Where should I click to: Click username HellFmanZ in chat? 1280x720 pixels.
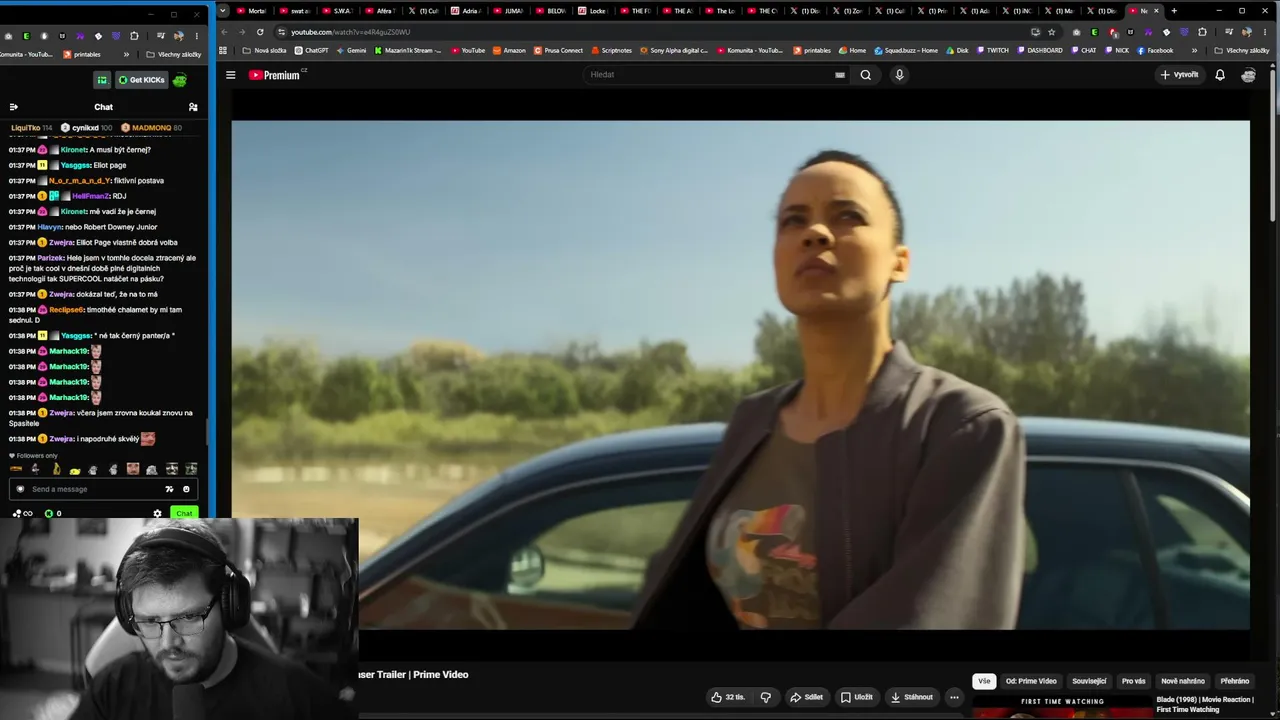[x=91, y=196]
